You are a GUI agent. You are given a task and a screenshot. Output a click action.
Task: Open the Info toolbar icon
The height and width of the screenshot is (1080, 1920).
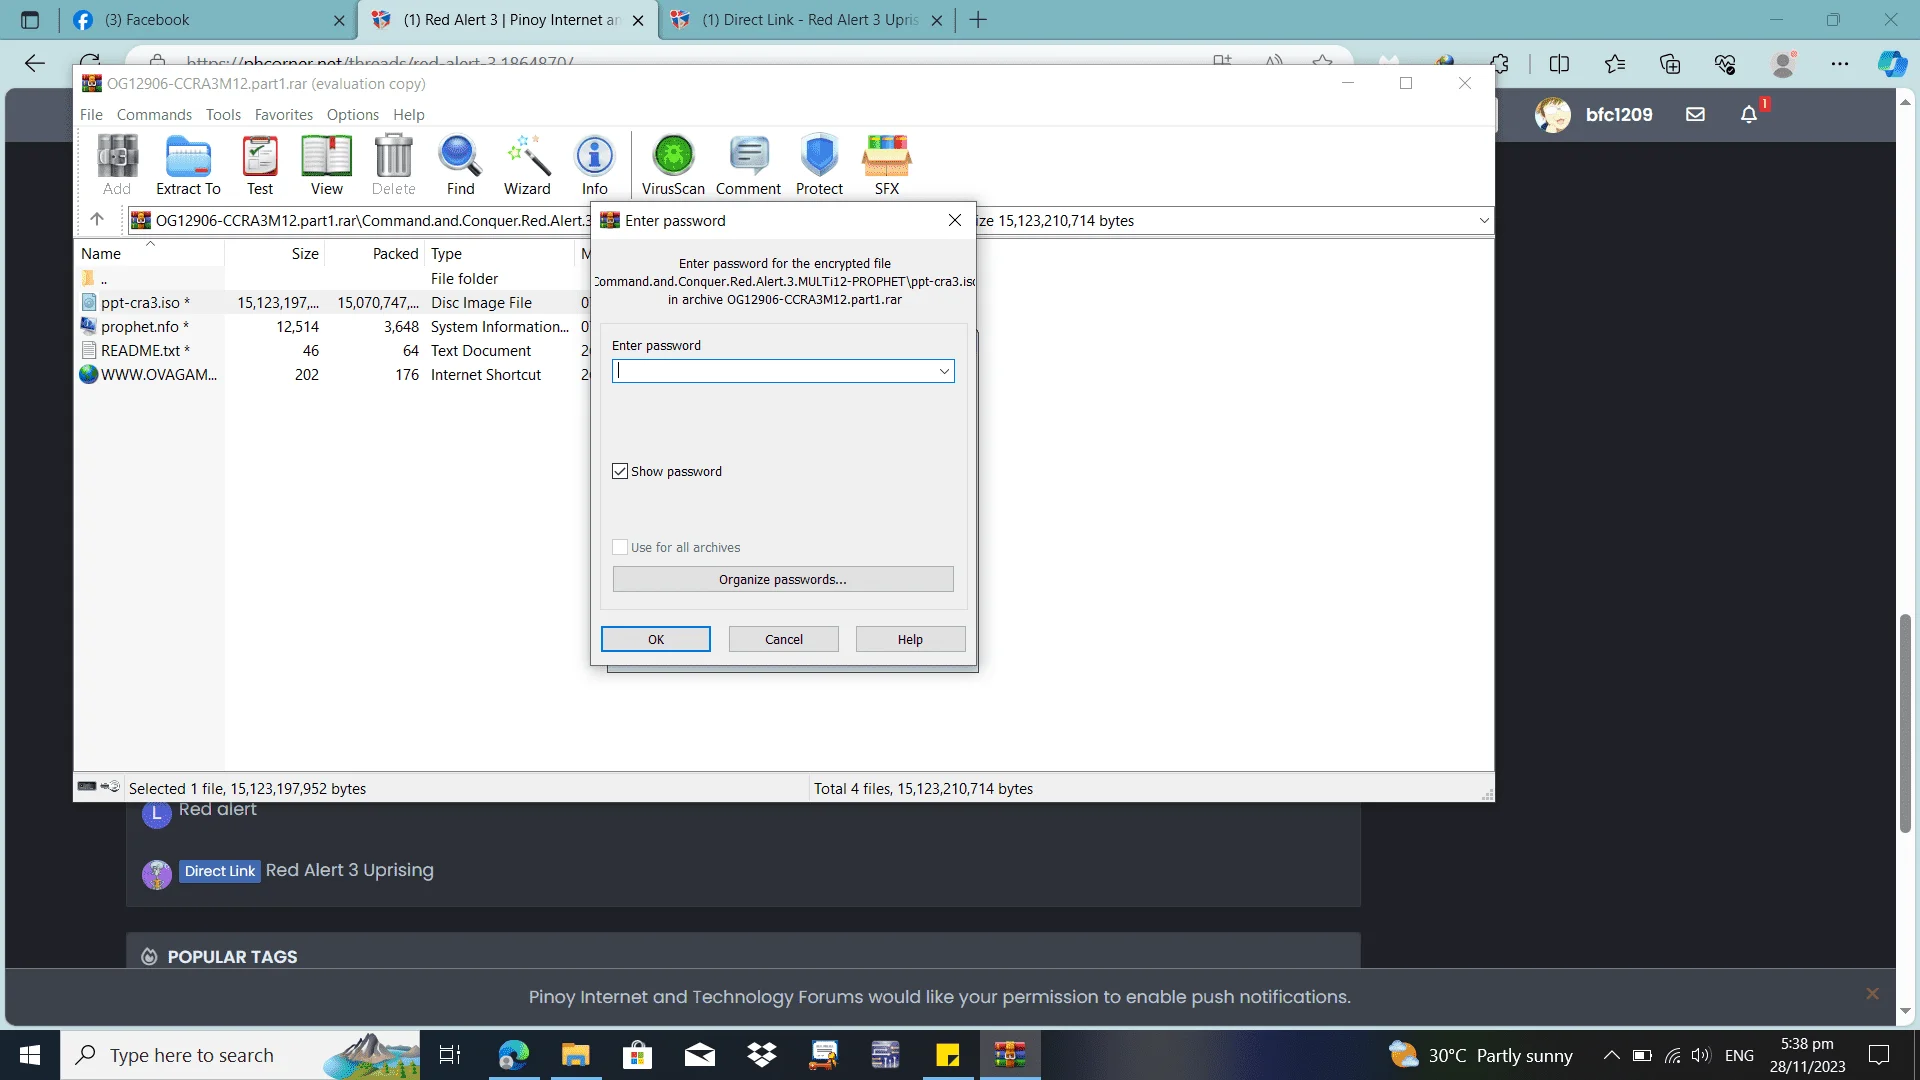tap(595, 165)
